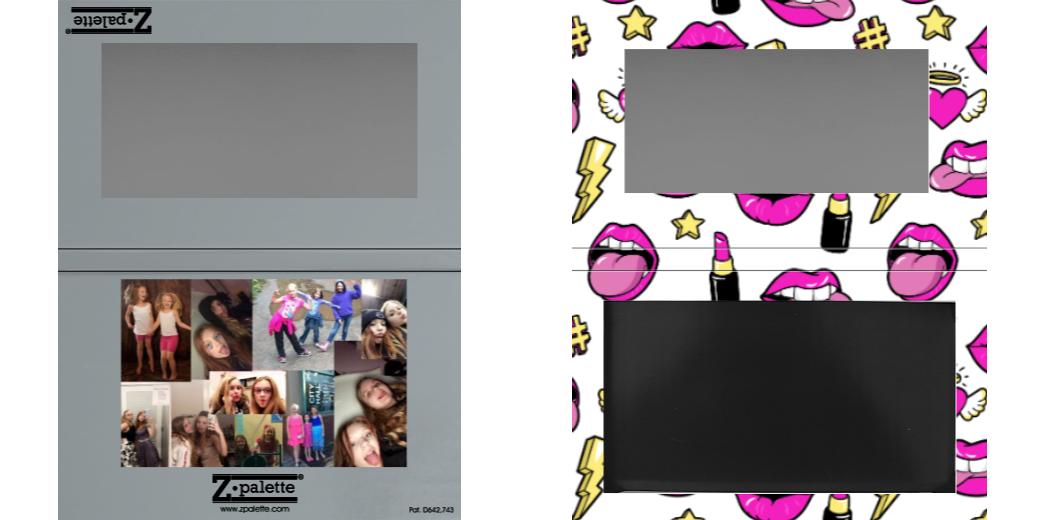Click the yellow star in top right corner
Viewport: 1040px width, 520px height.
[936, 22]
